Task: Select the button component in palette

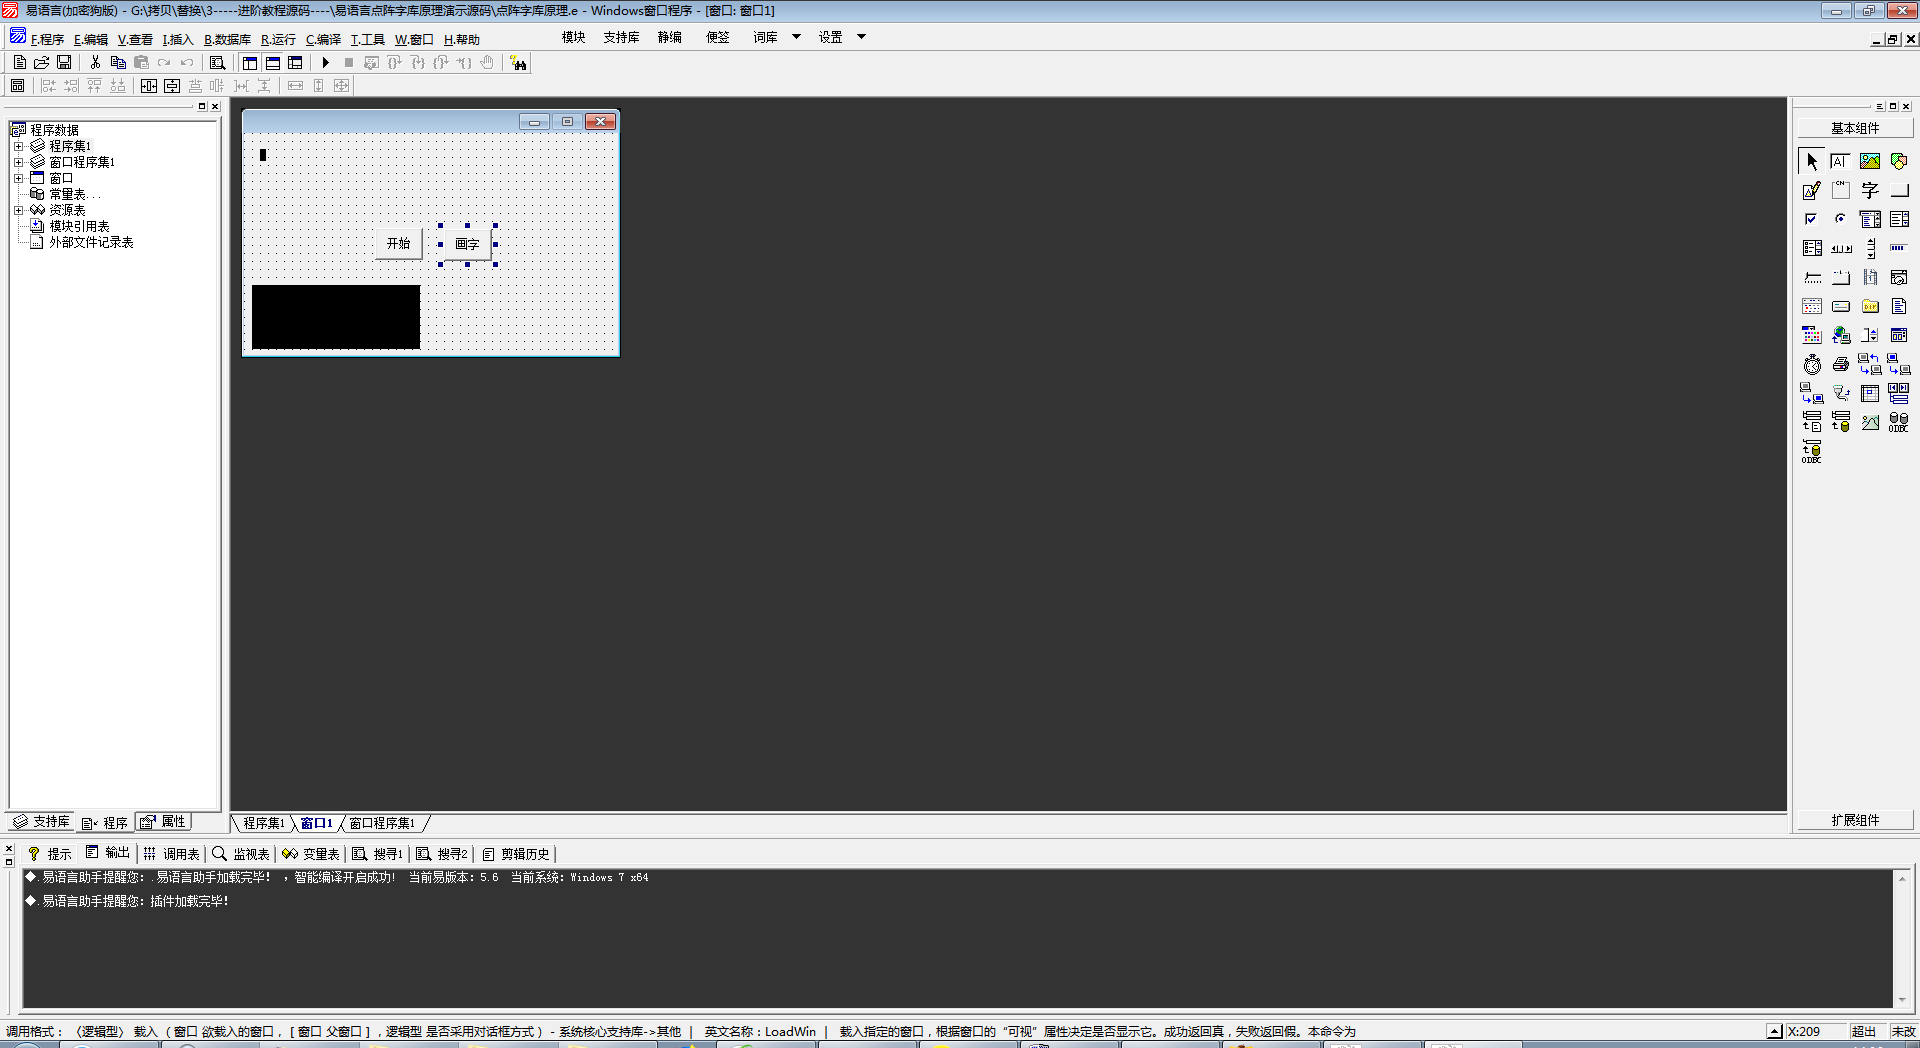Action: pos(1899,190)
